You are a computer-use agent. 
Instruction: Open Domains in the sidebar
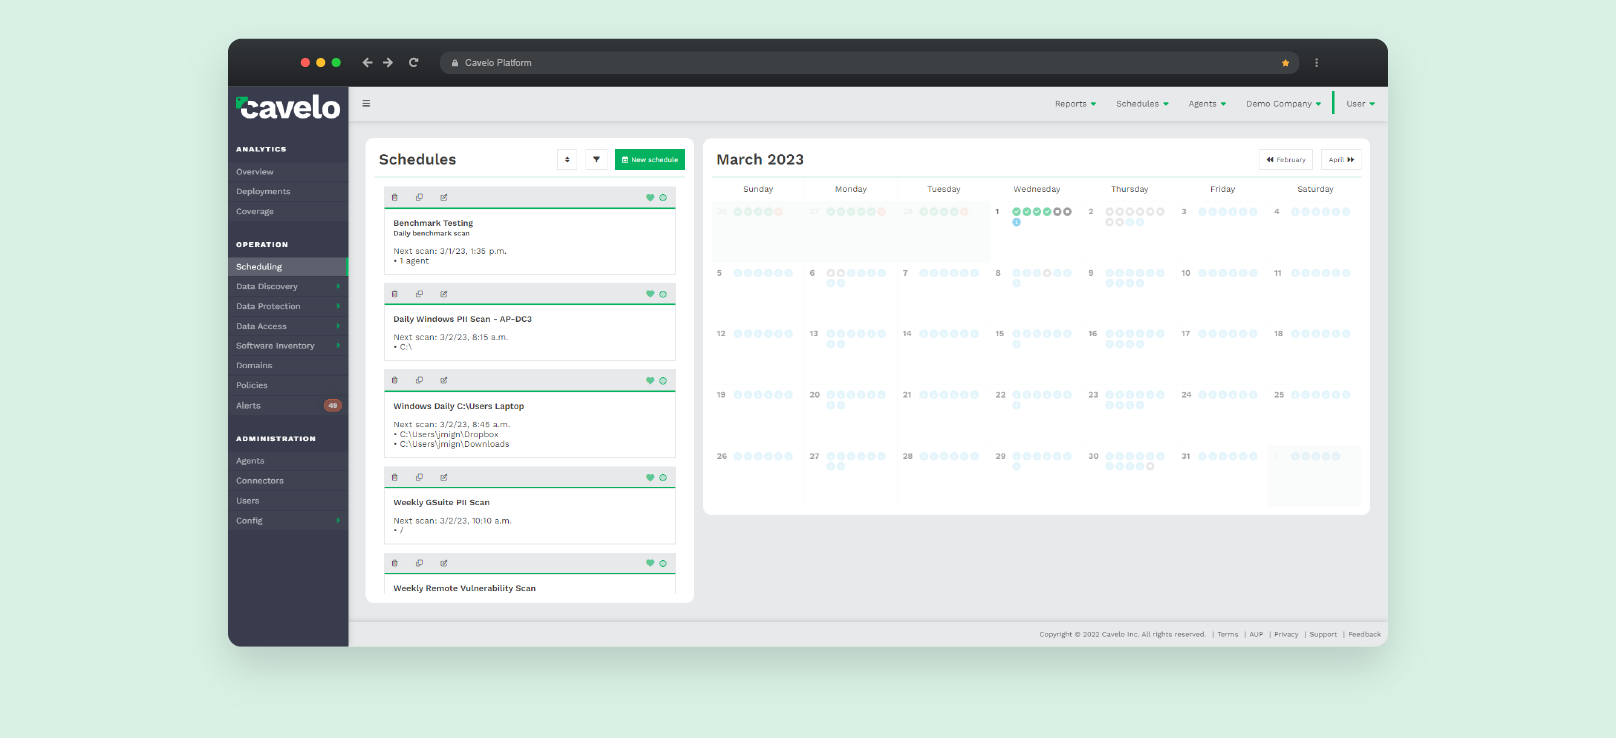tap(288, 366)
